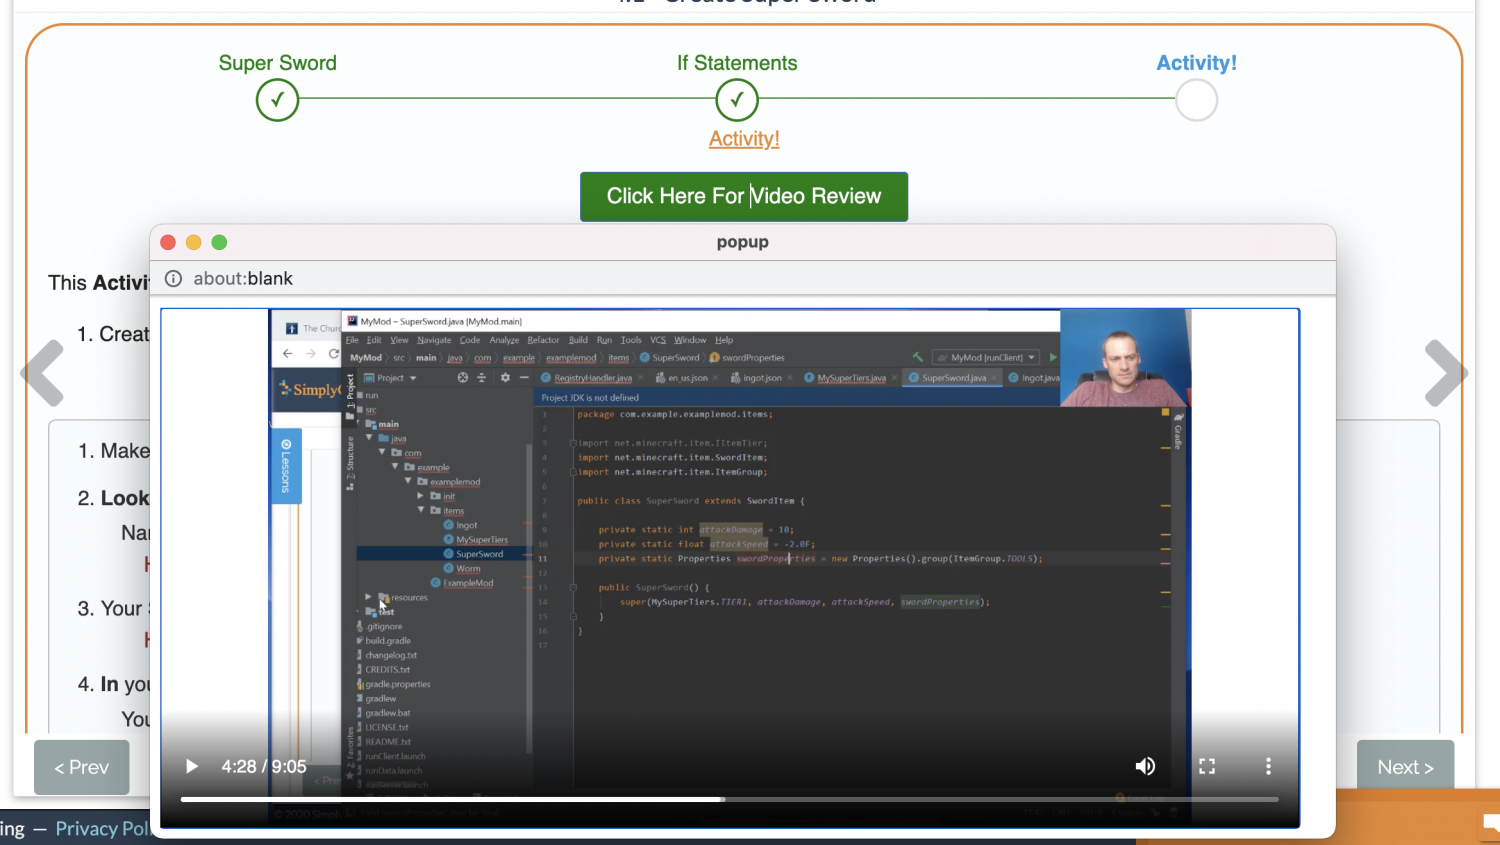Click the blue Activity! step label

pyautogui.click(x=1196, y=63)
